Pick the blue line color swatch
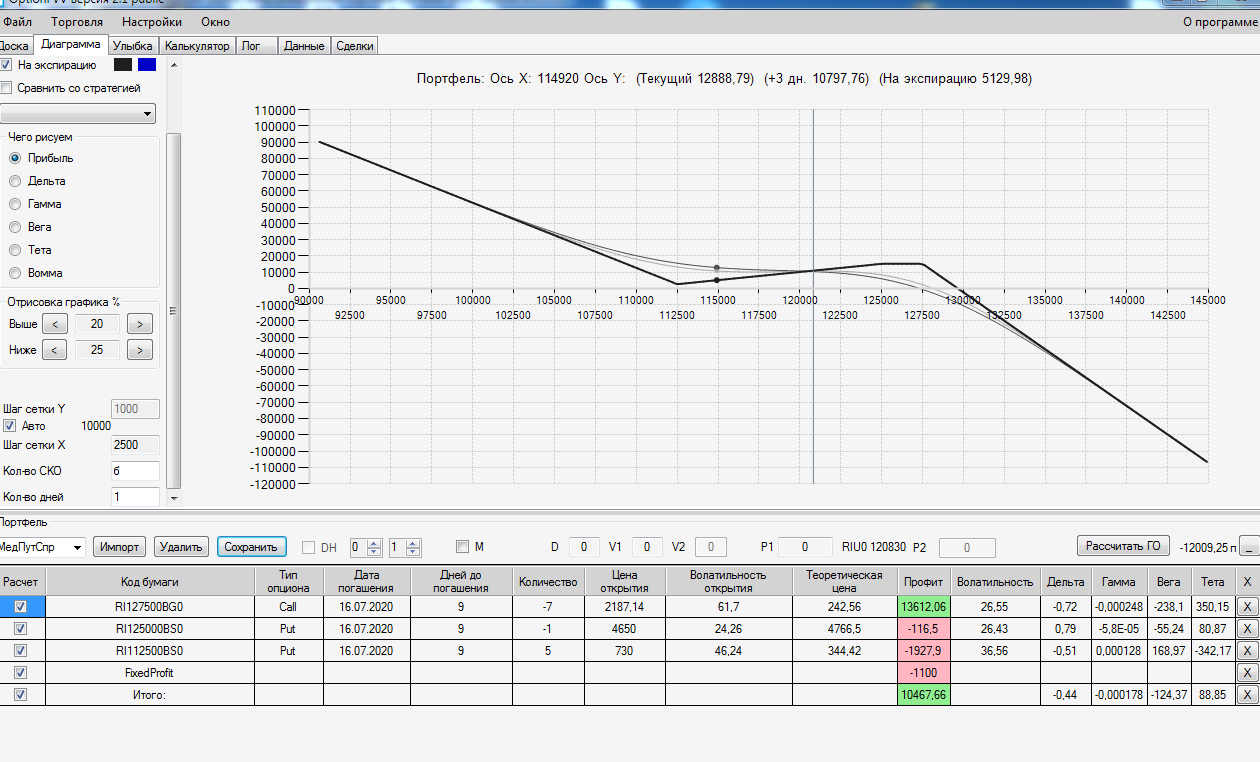Screen dimensions: 1260x762 click(147, 65)
